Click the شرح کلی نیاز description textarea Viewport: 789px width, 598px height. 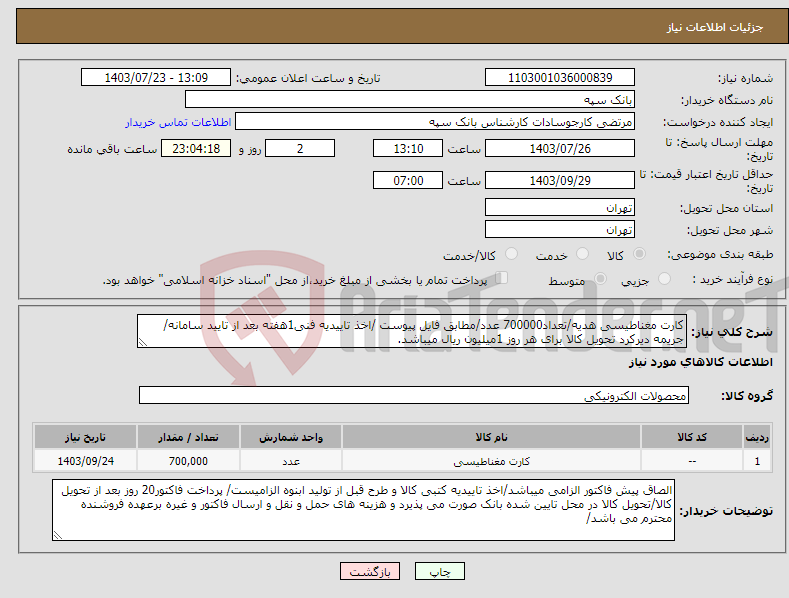point(412,331)
